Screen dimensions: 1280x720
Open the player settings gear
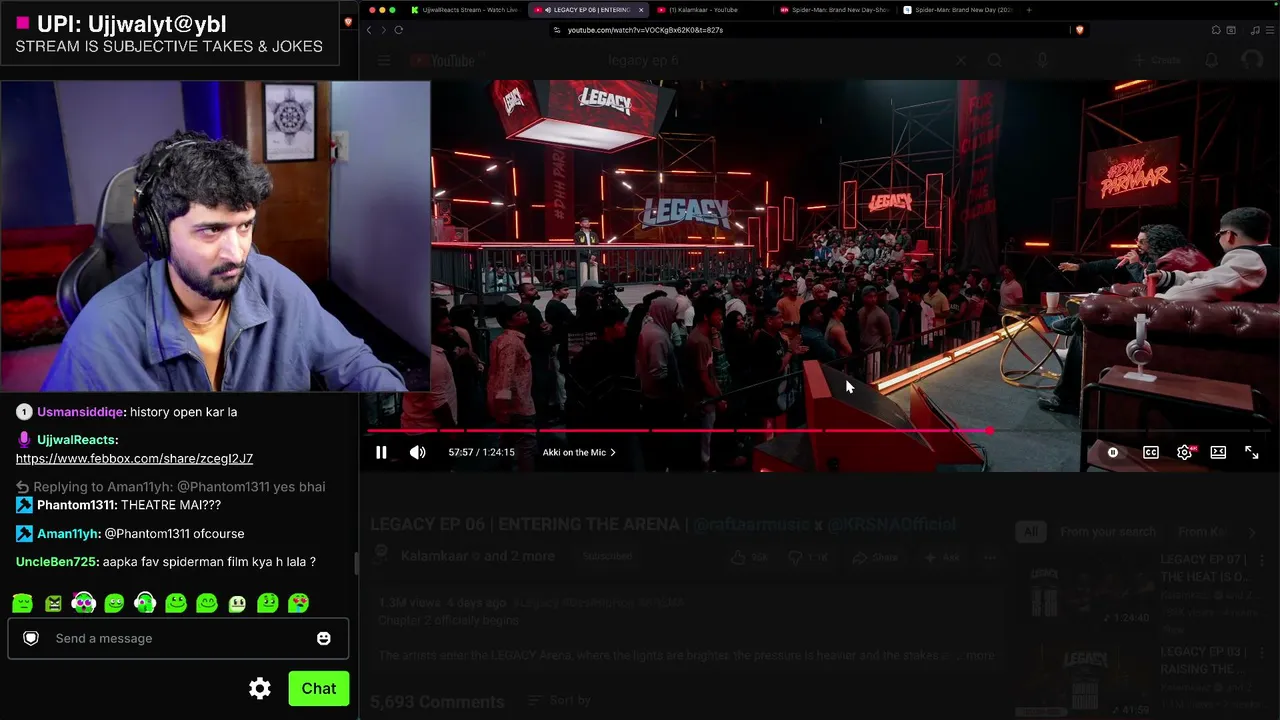point(1185,452)
